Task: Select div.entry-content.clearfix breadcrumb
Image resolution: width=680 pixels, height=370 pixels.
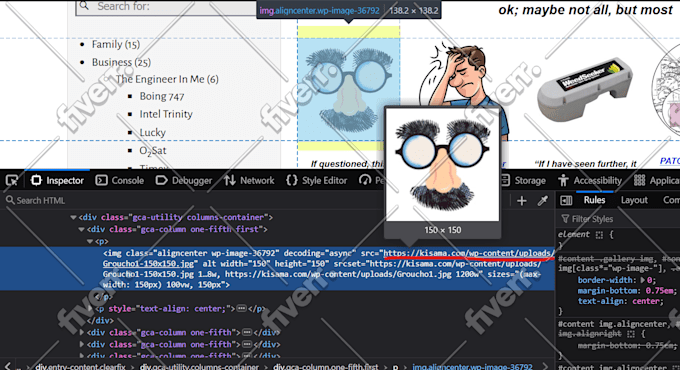Action: pos(80,367)
